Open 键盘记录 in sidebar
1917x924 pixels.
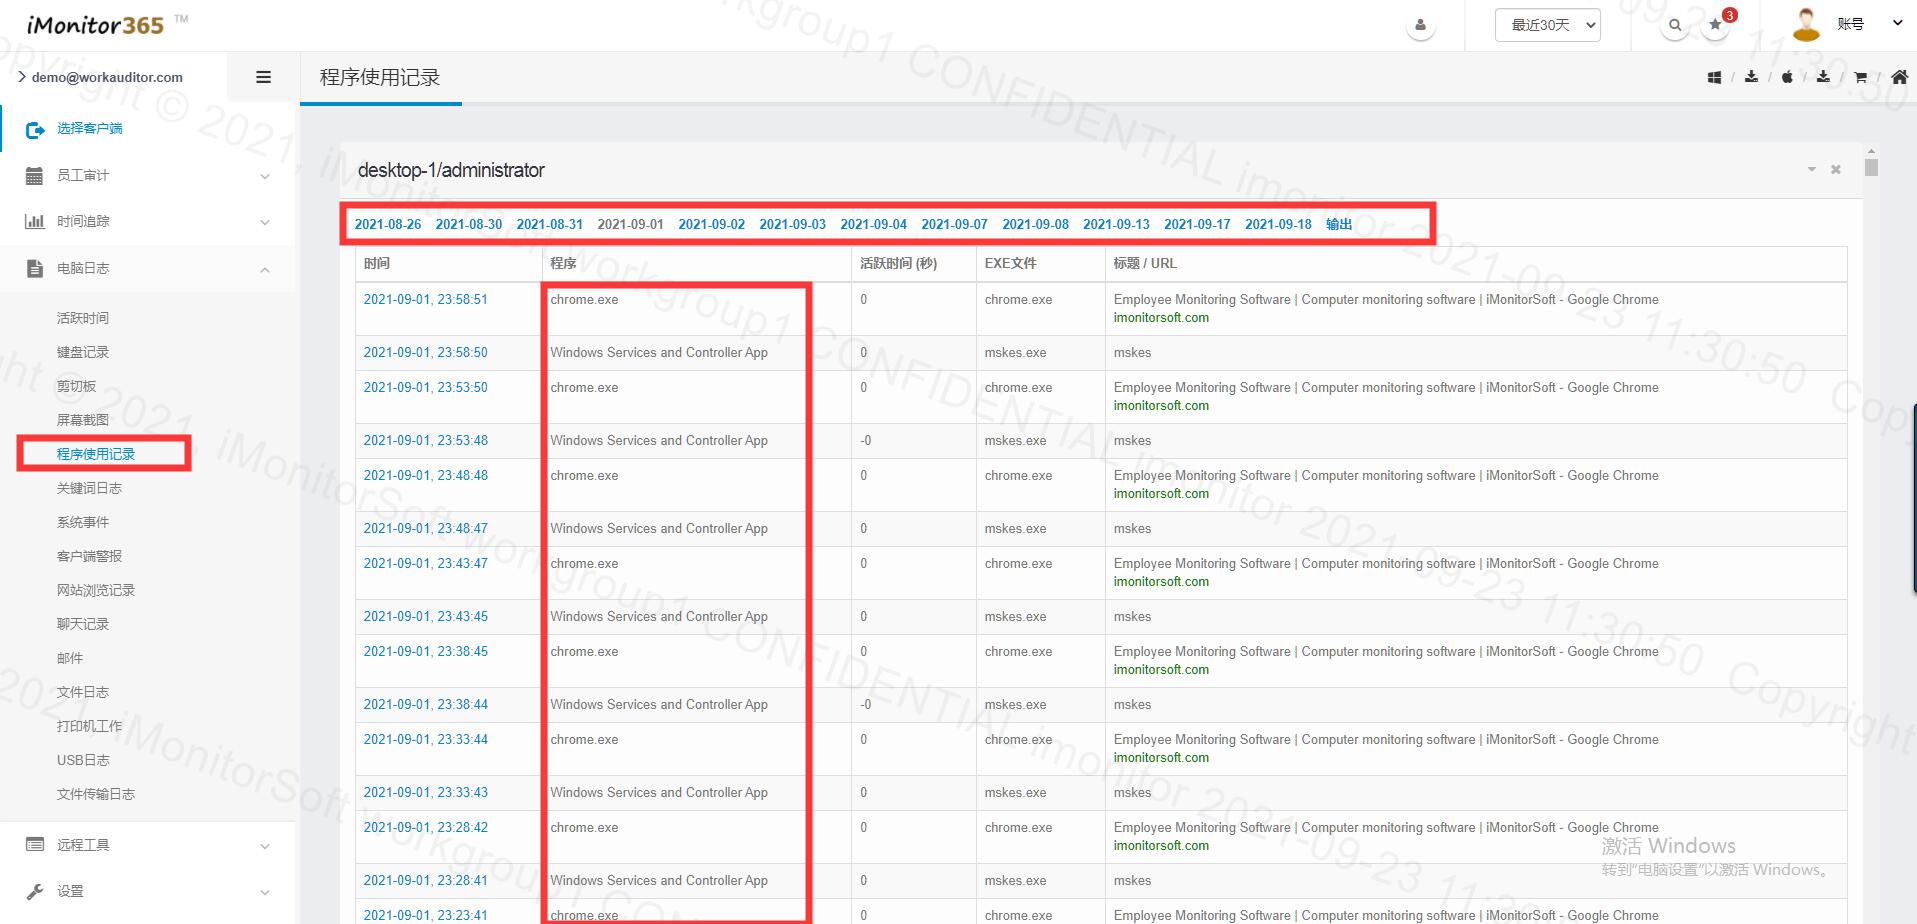click(83, 352)
